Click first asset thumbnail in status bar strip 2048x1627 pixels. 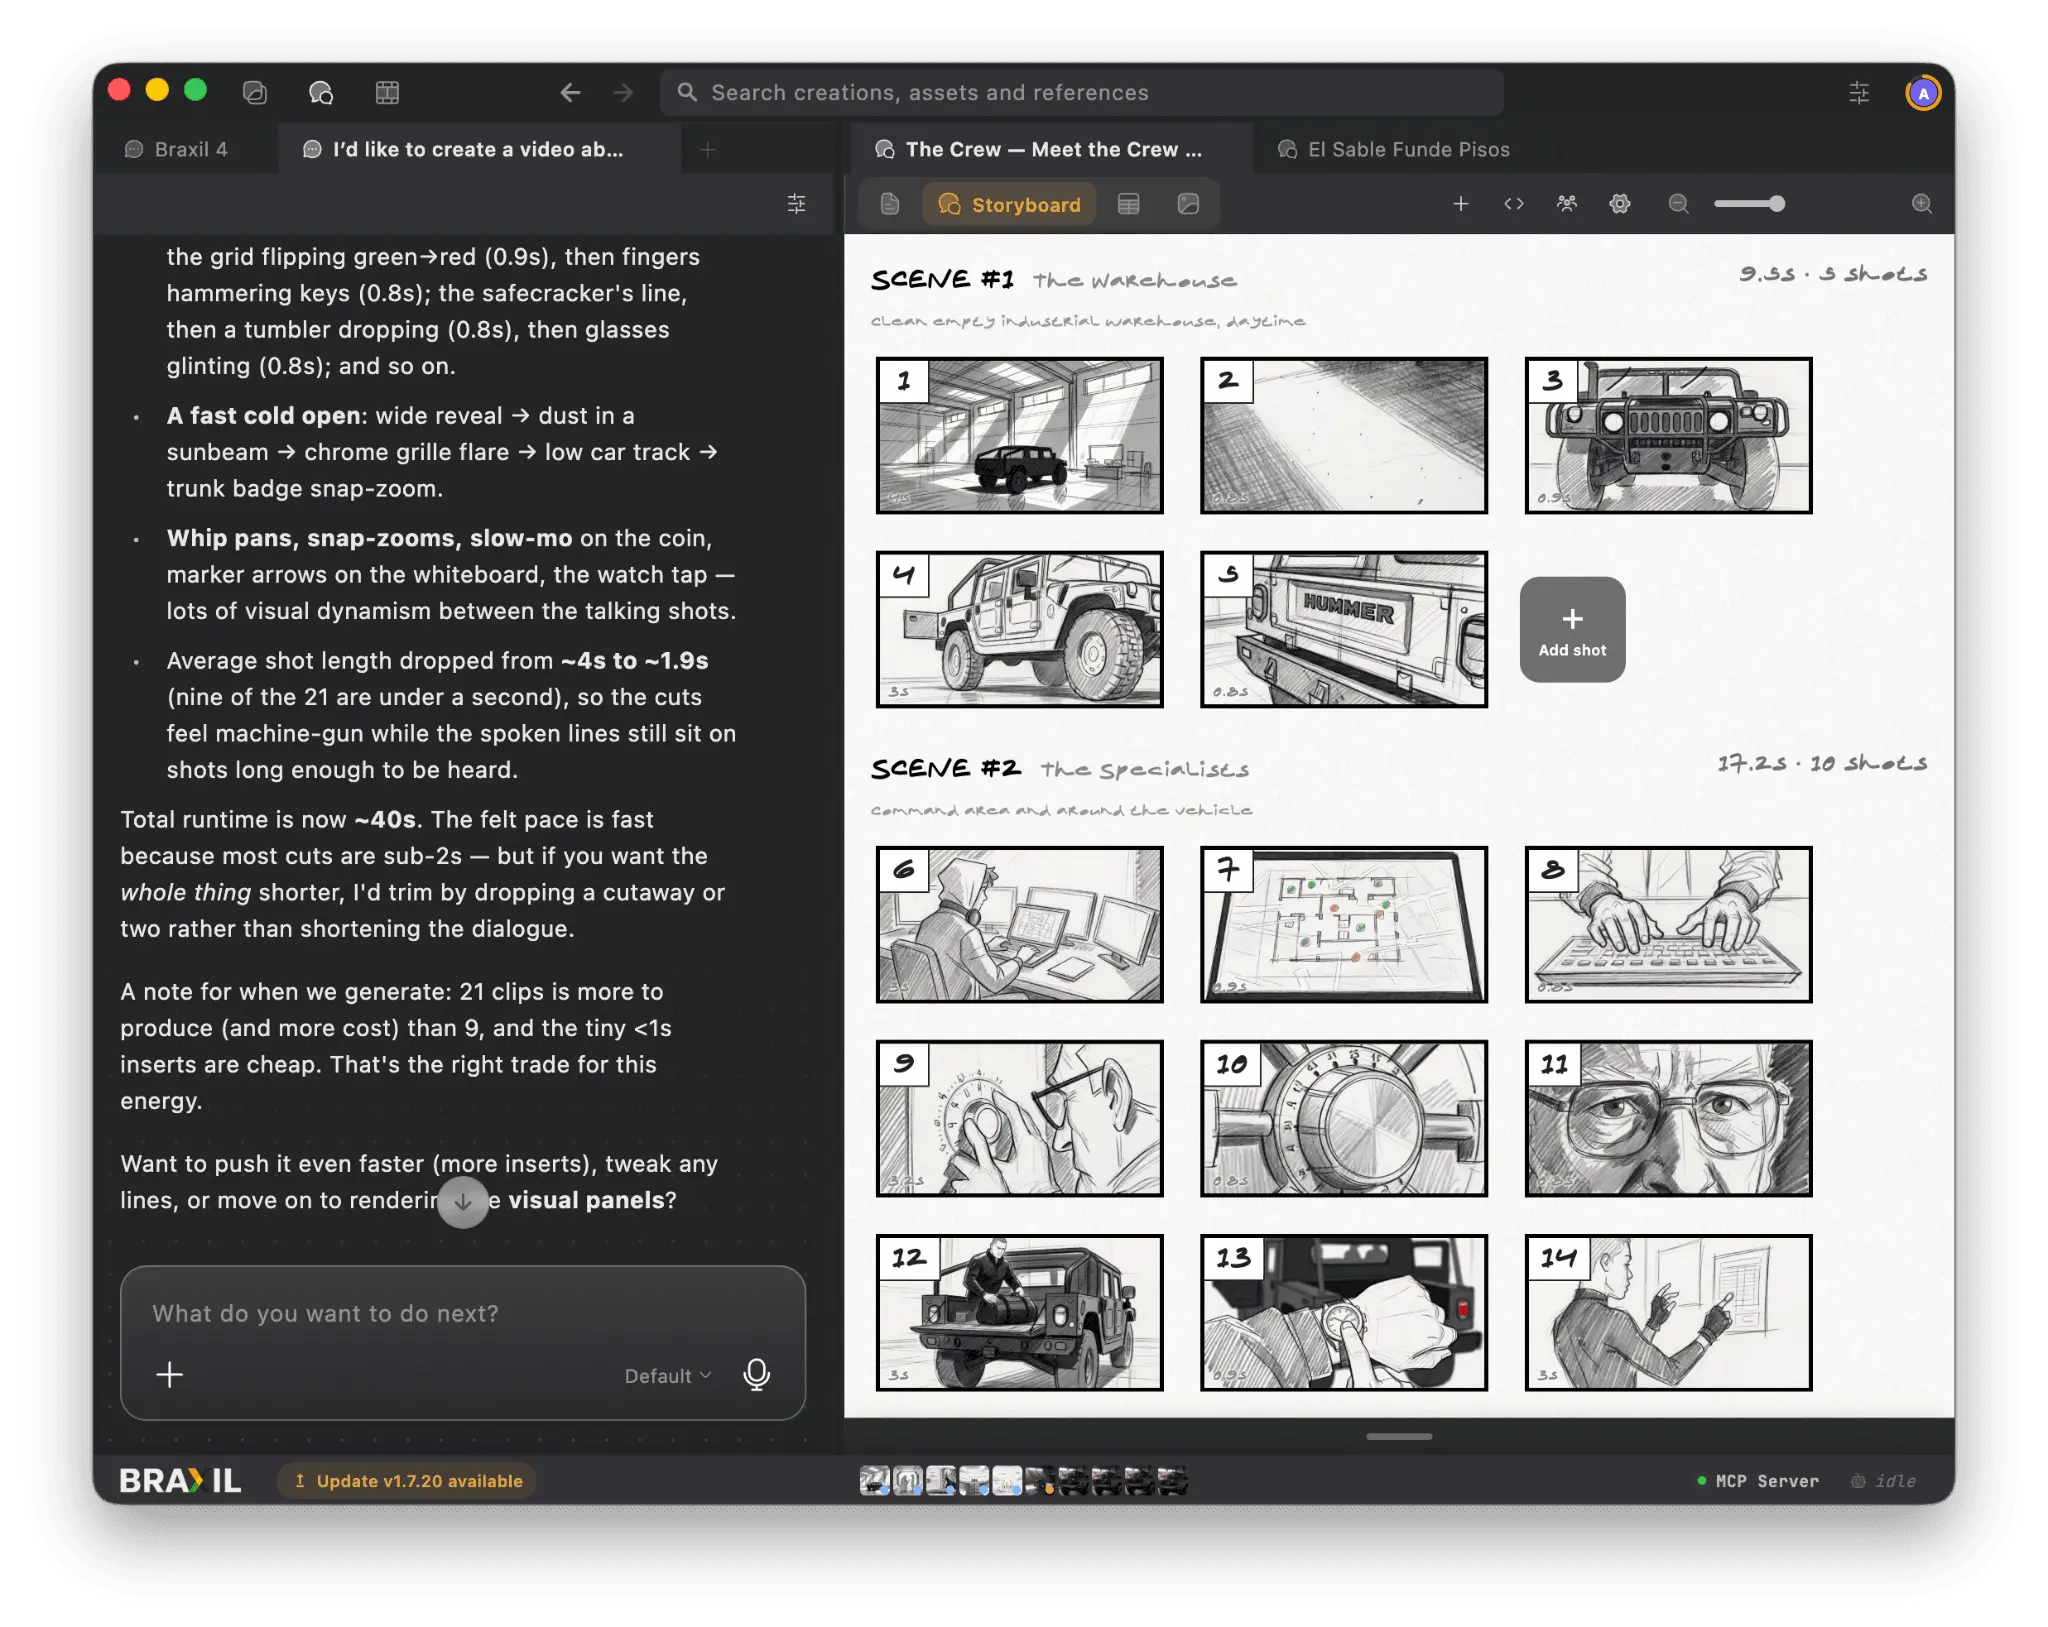[x=875, y=1480]
